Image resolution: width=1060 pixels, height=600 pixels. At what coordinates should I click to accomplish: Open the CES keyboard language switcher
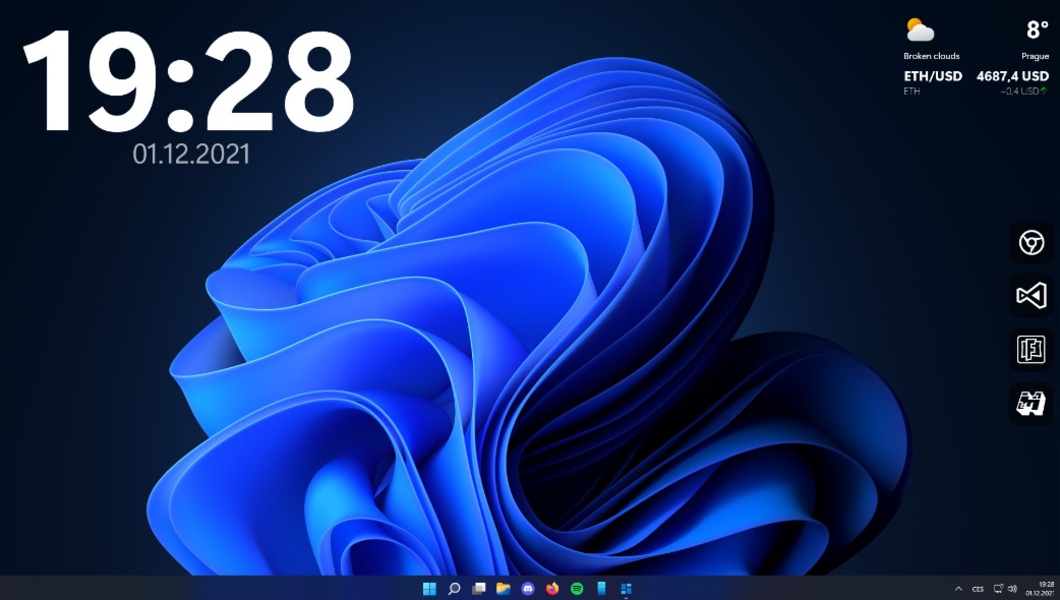pyautogui.click(x=978, y=589)
